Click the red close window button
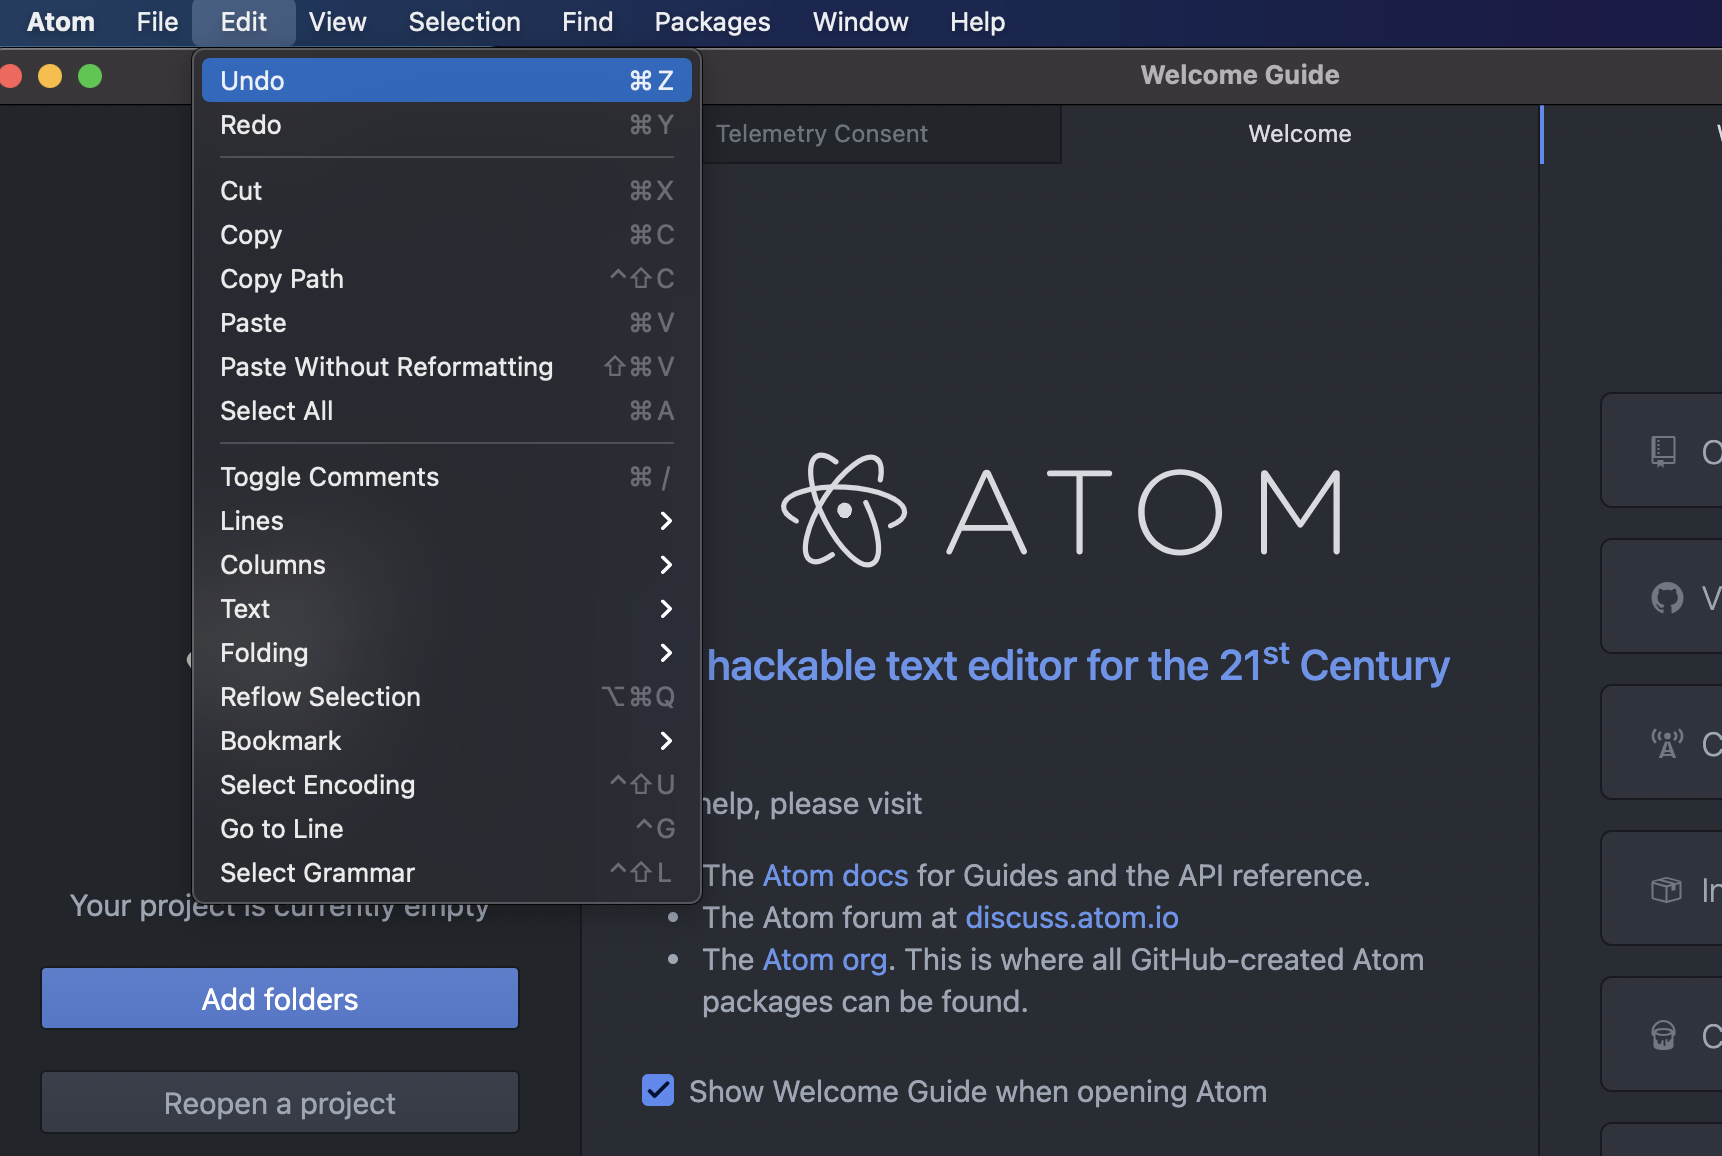 10,76
